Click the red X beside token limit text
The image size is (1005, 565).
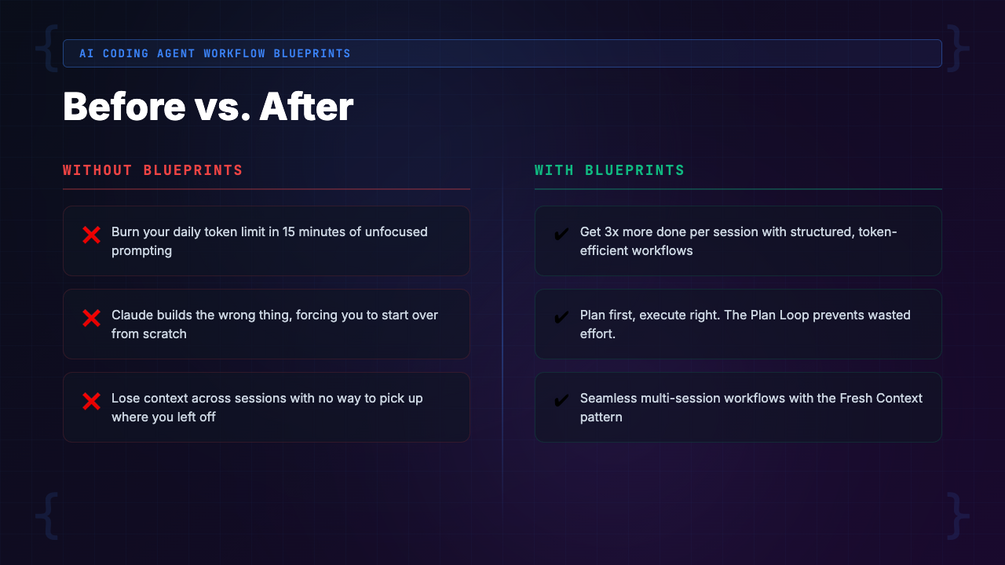91,234
